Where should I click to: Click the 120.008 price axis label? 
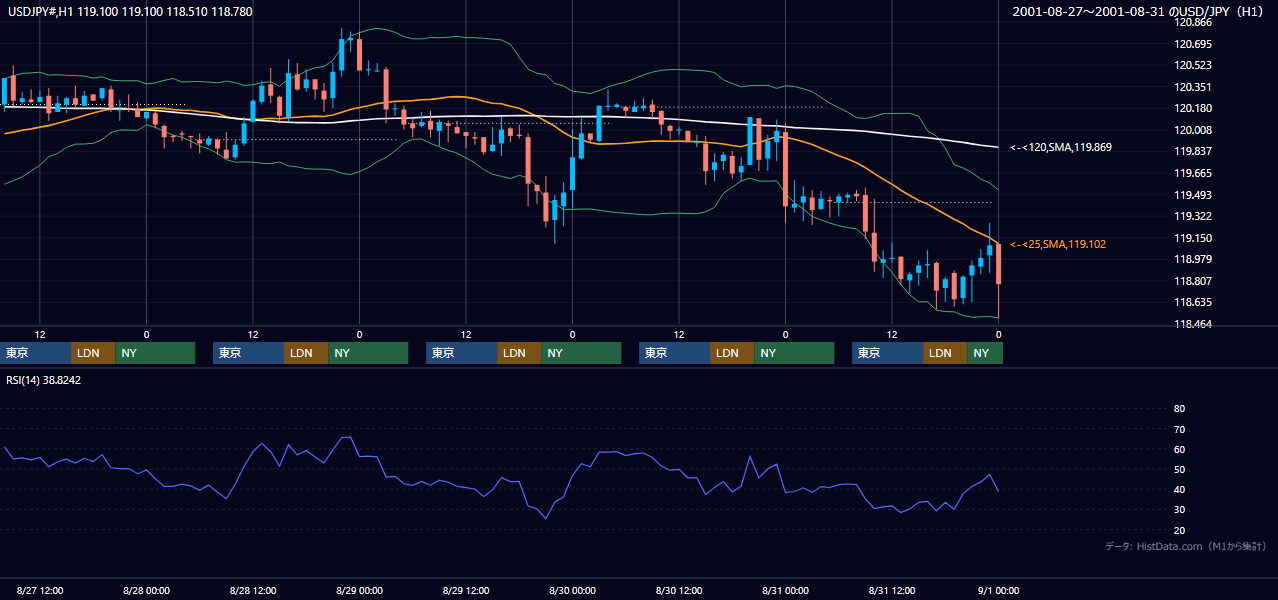coord(1194,130)
